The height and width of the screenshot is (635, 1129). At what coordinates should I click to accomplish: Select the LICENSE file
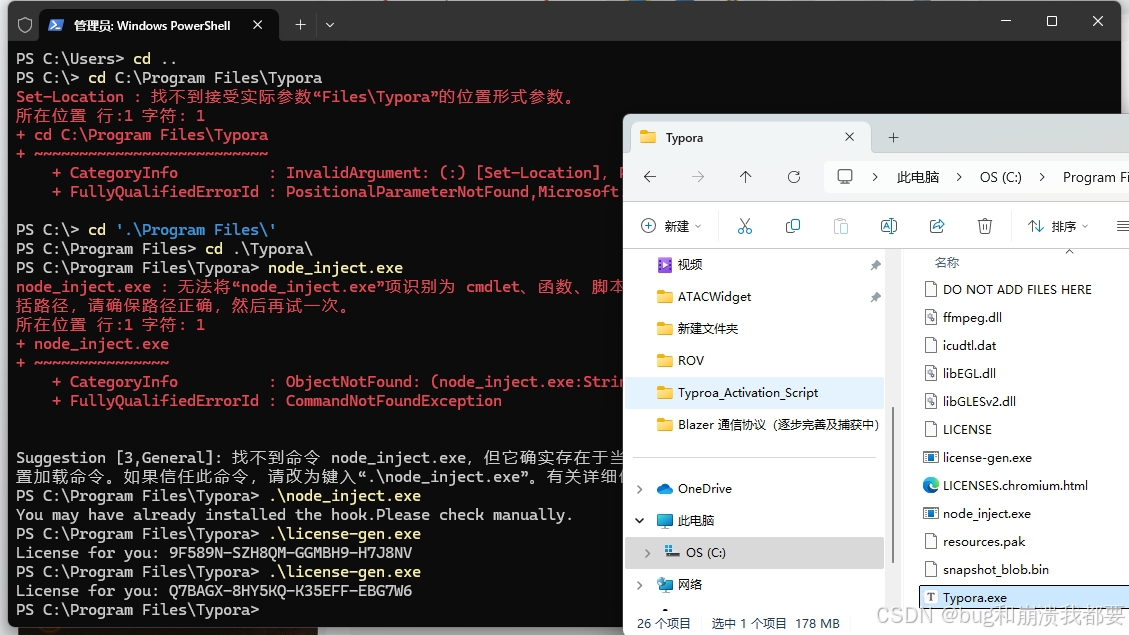(x=967, y=430)
